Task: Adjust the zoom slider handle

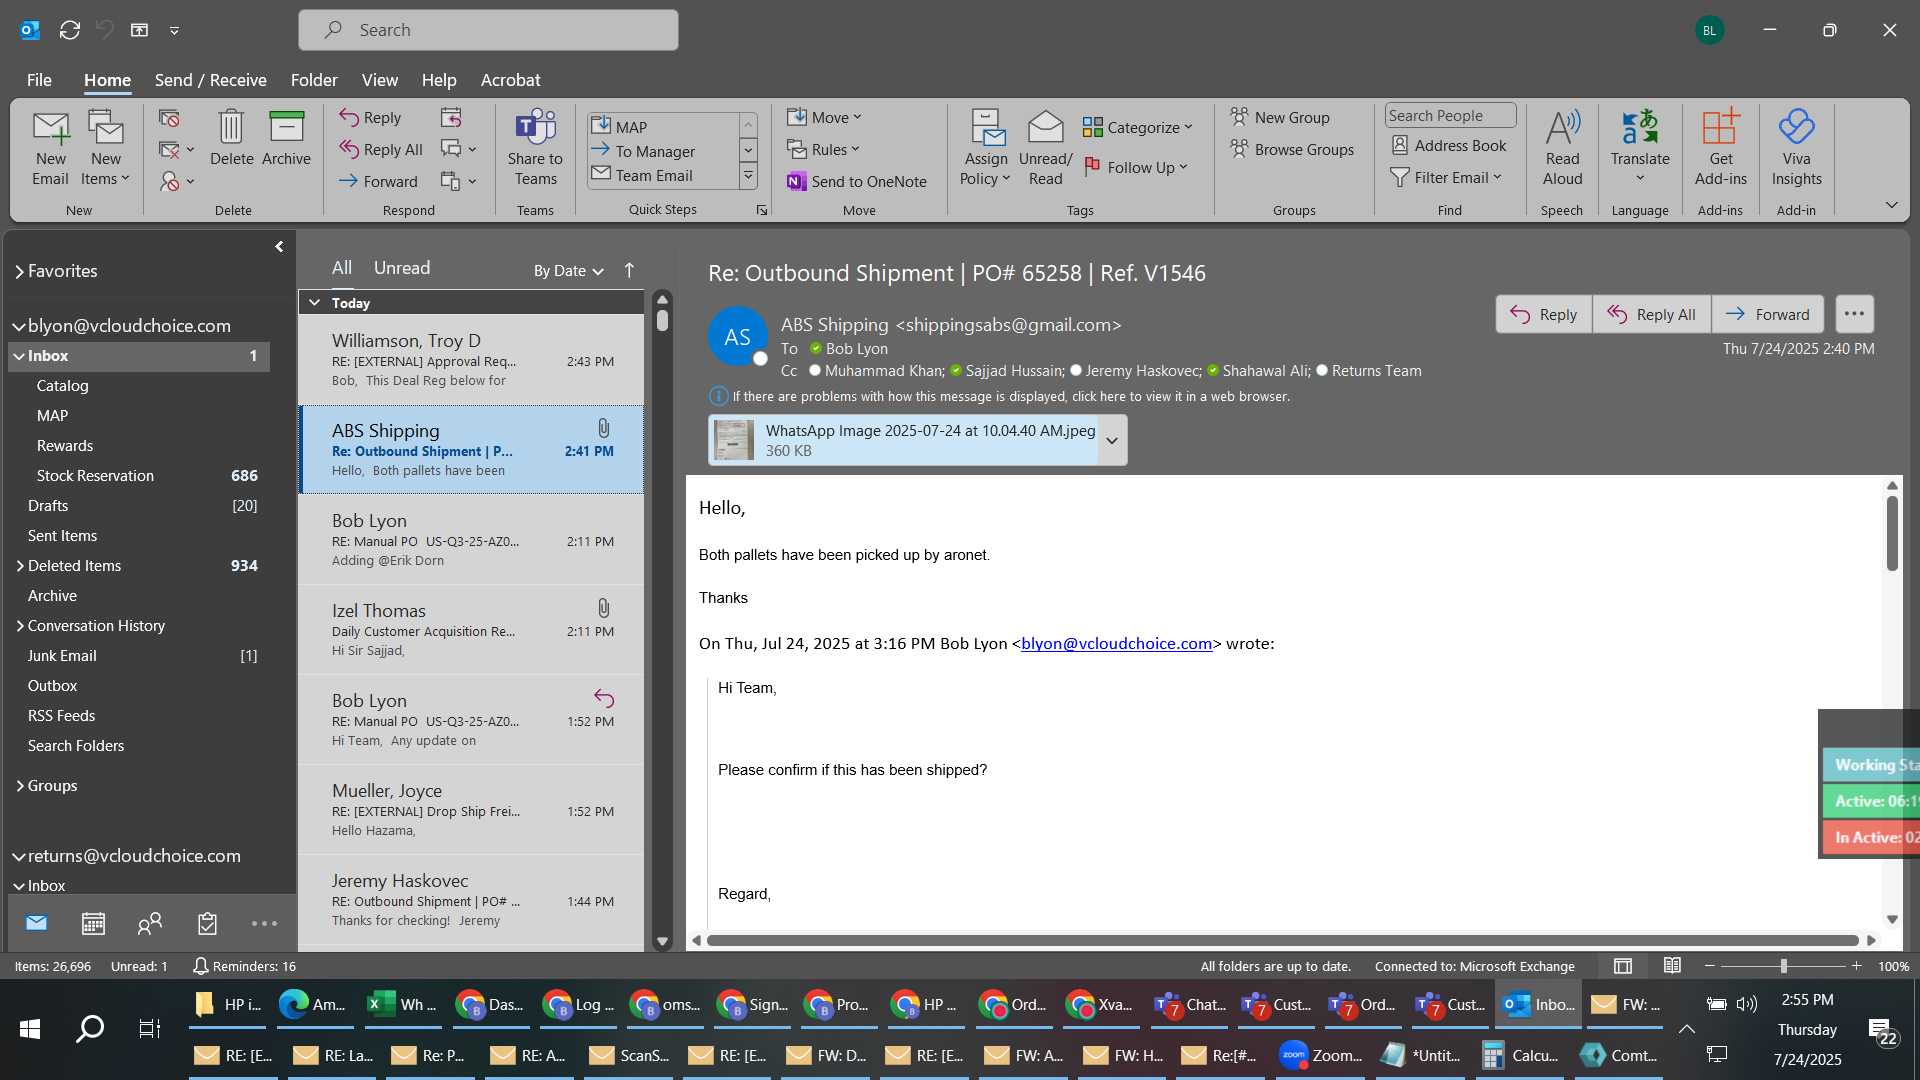Action: tap(1783, 966)
